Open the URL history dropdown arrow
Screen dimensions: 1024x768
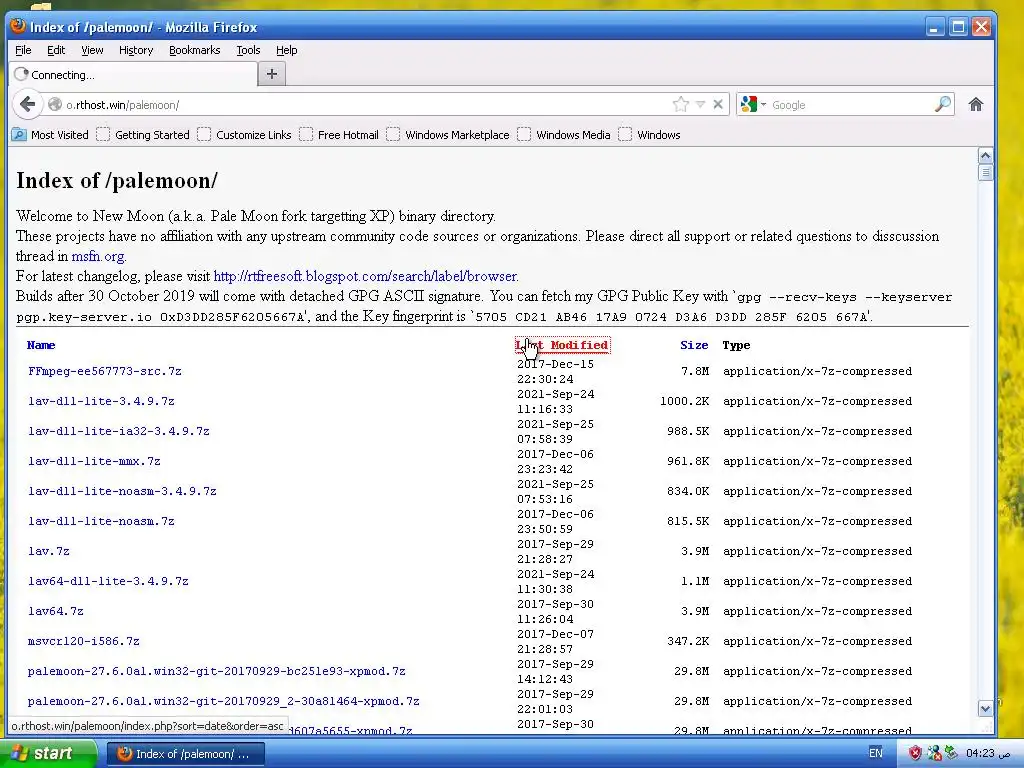(x=700, y=104)
